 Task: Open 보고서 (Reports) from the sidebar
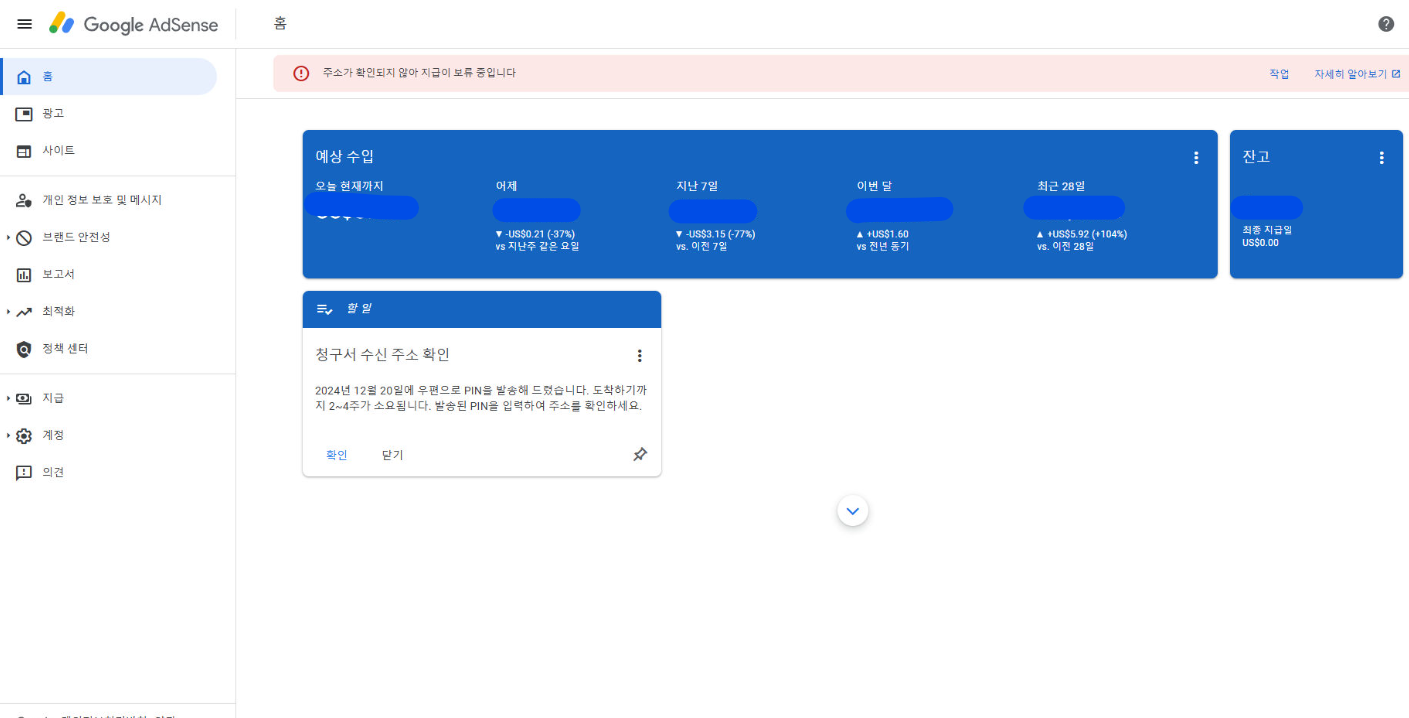point(24,274)
